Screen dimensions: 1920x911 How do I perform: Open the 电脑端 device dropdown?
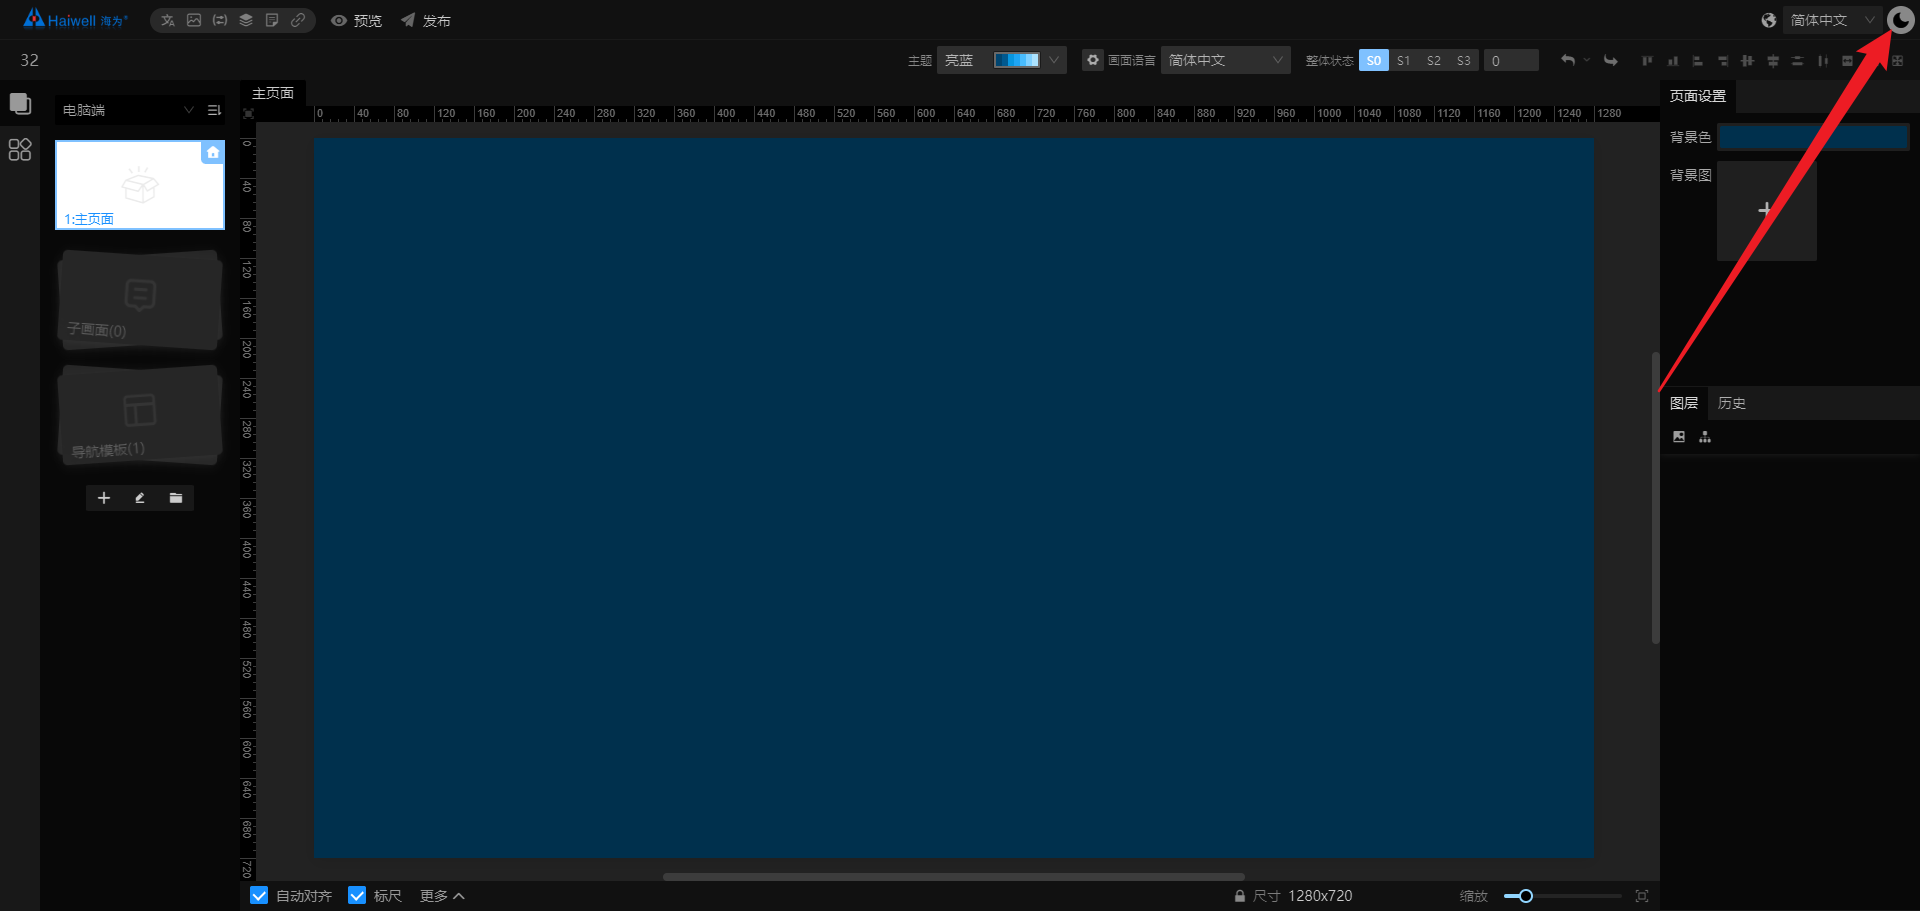pos(128,110)
